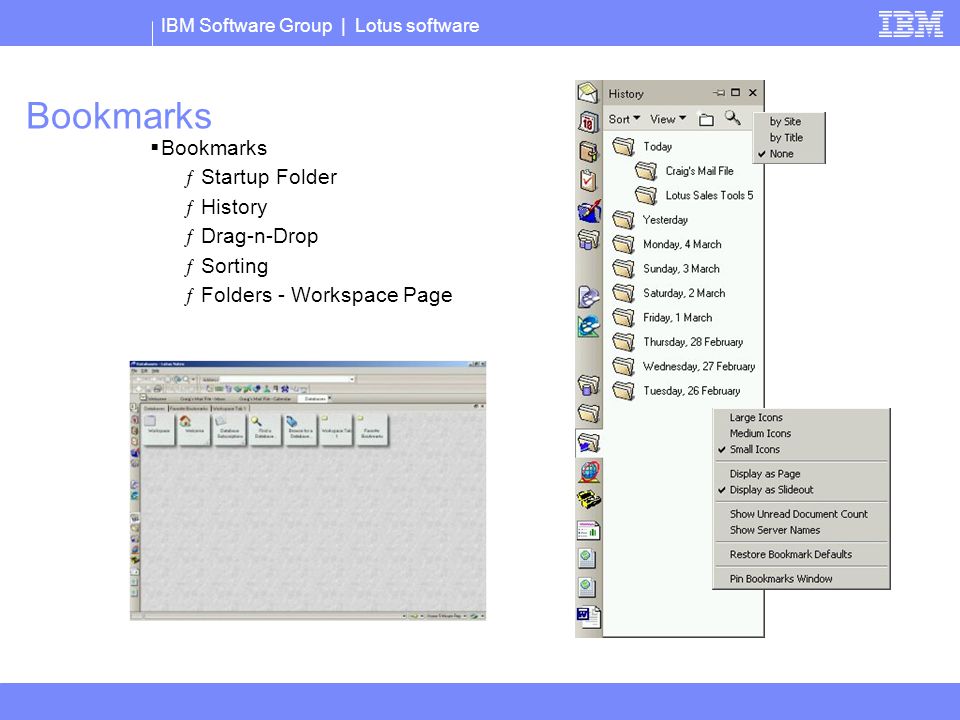
Task: Switch to Craig's Mail File Inbox window tab
Action: [x=201, y=399]
